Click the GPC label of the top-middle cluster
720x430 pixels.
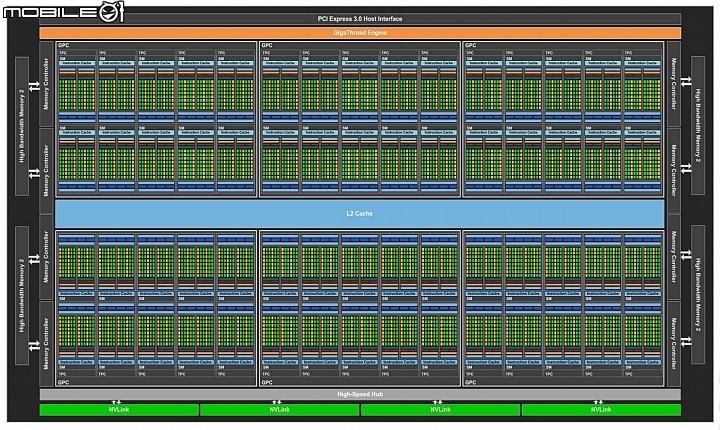[x=267, y=45]
